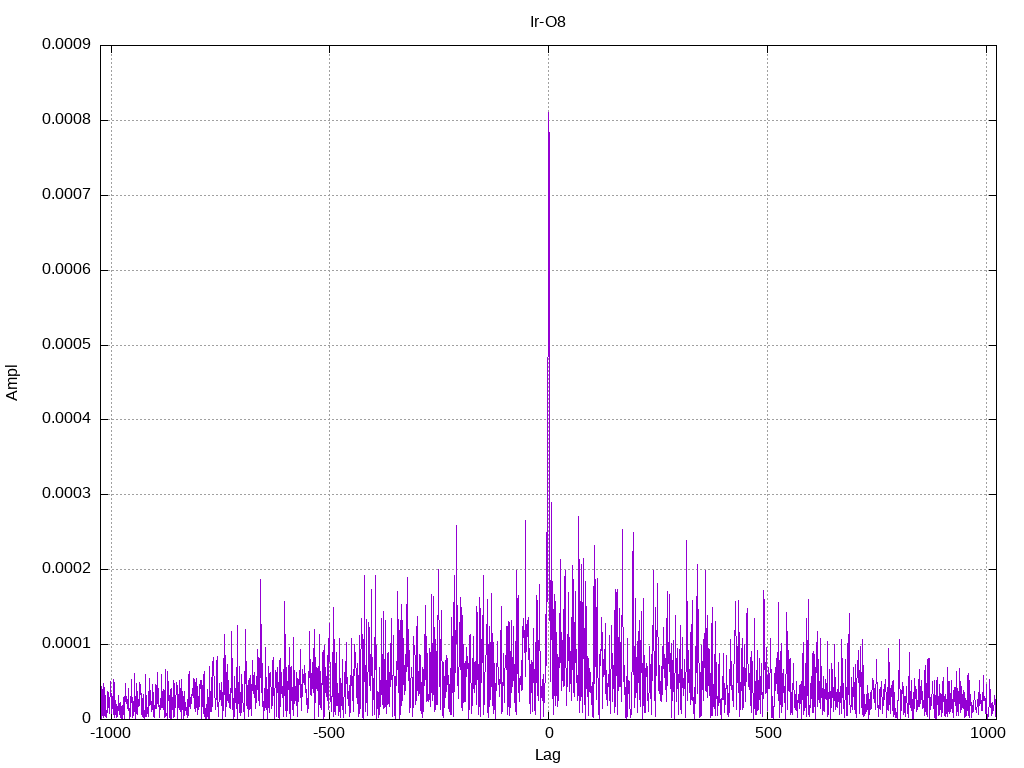Click the y-axis label Ampl
This screenshot has height=768, width=1024.
pos(12,383)
